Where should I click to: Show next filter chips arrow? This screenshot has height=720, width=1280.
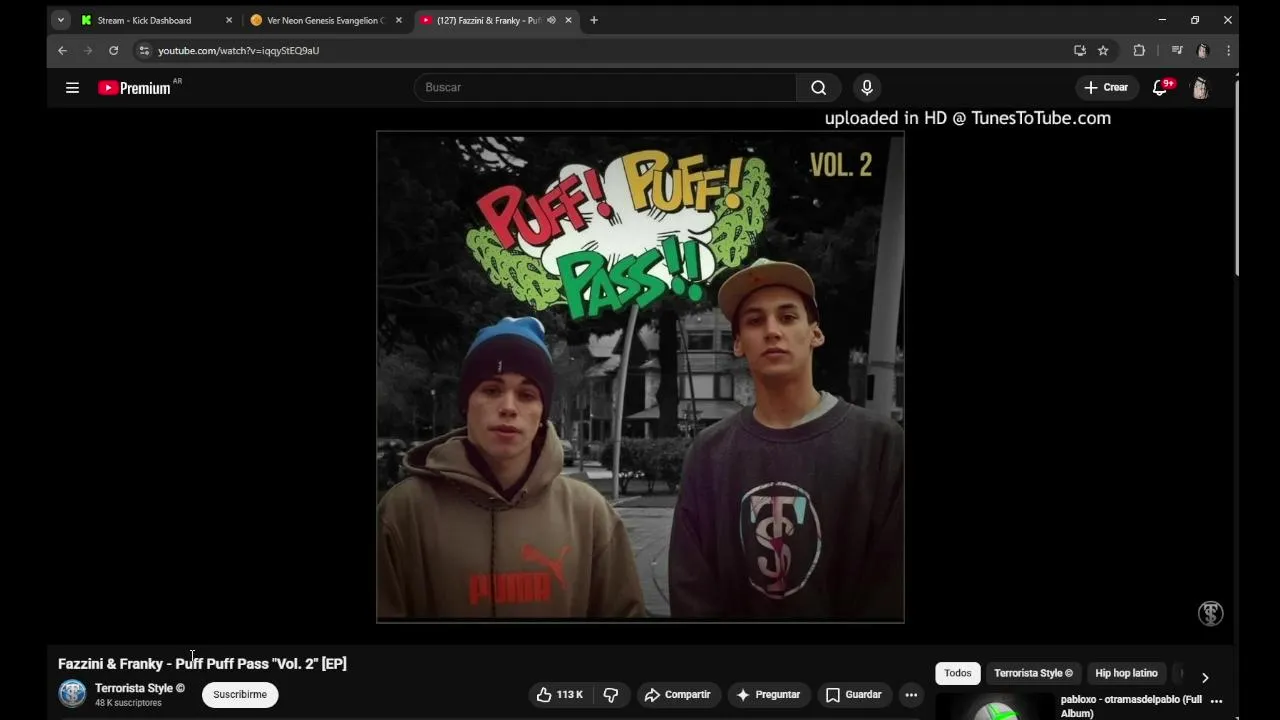point(1205,677)
